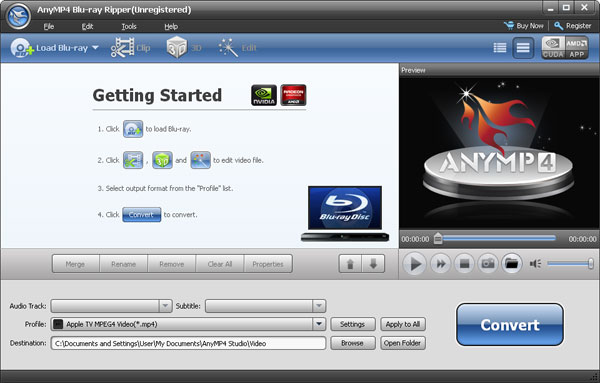
Task: Move item down with arrow button
Action: click(x=373, y=264)
